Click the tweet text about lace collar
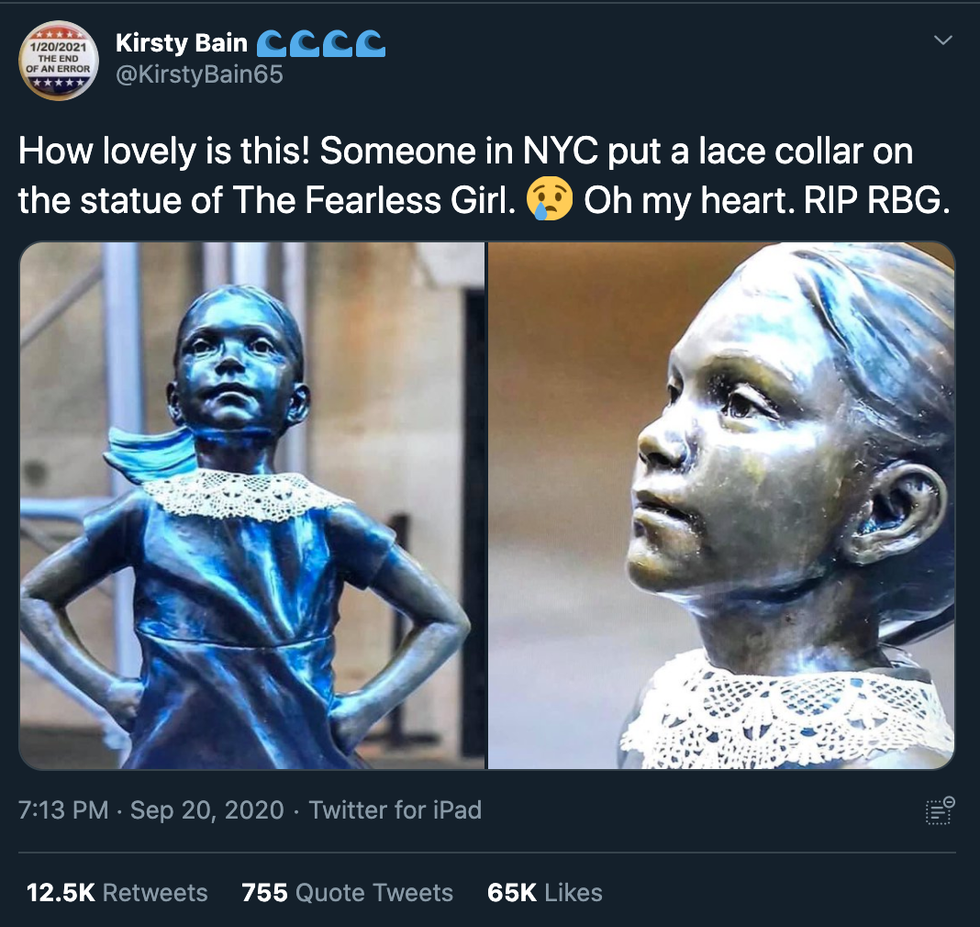 click(x=484, y=176)
